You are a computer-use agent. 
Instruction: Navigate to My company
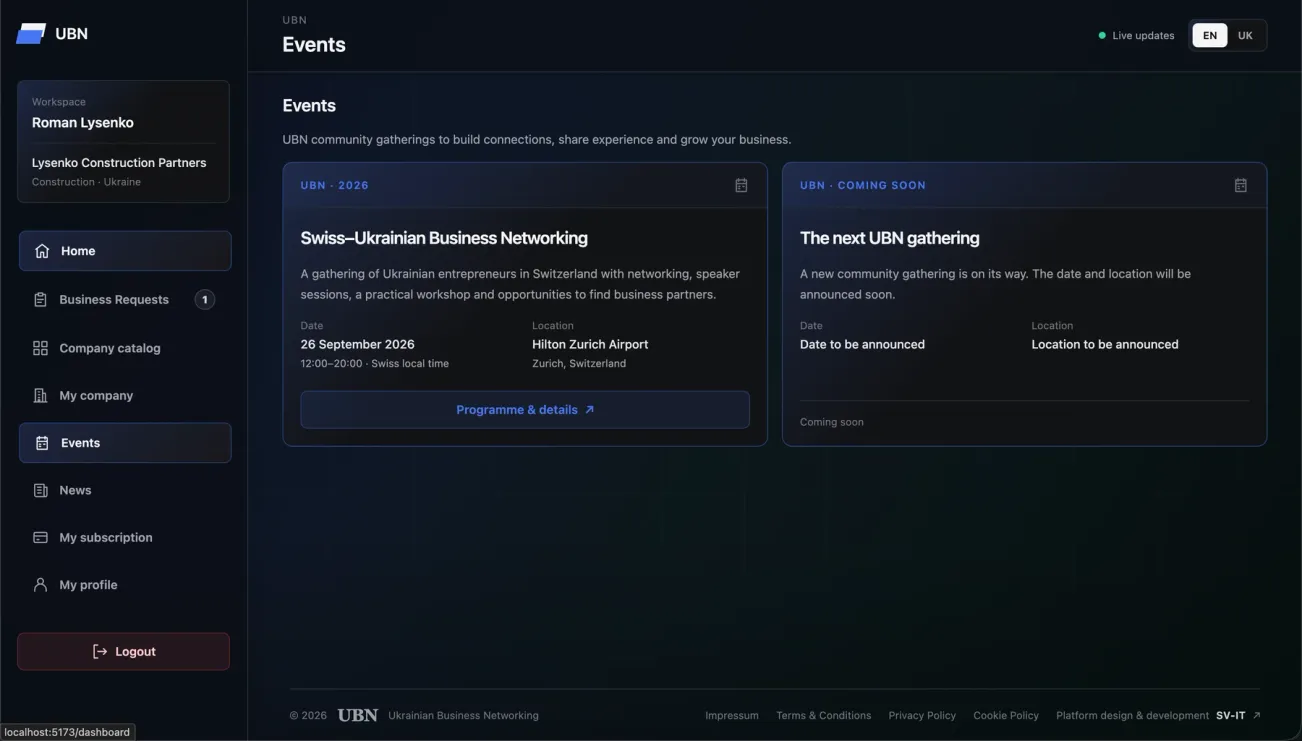pos(125,396)
